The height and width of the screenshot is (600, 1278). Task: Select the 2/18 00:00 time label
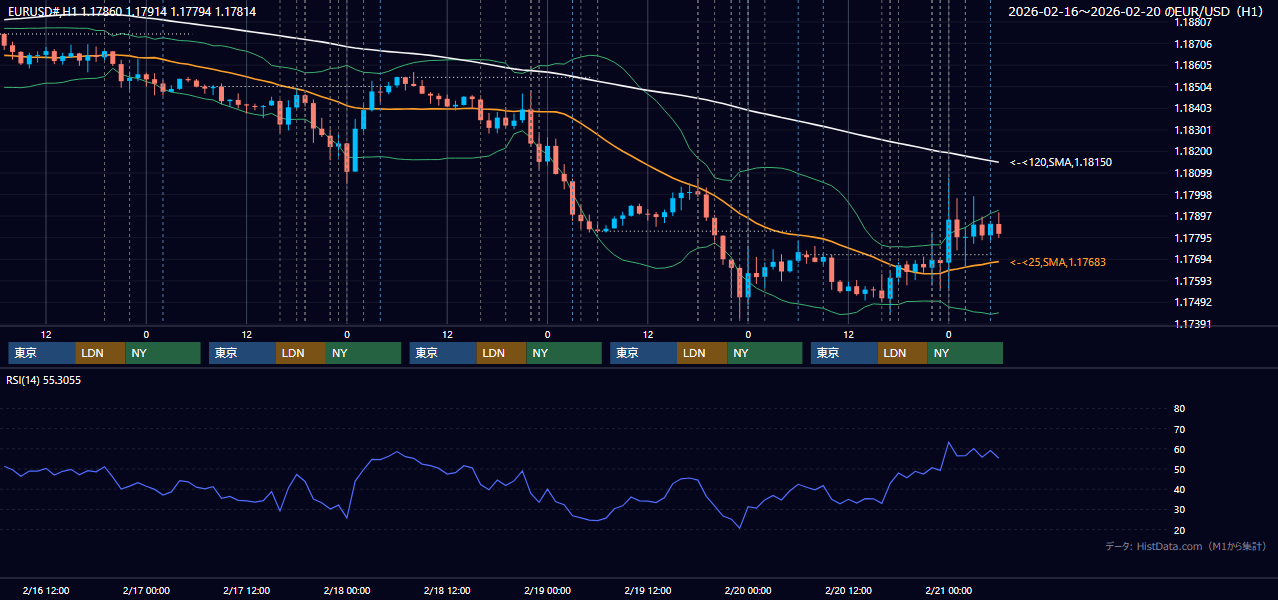point(347,590)
